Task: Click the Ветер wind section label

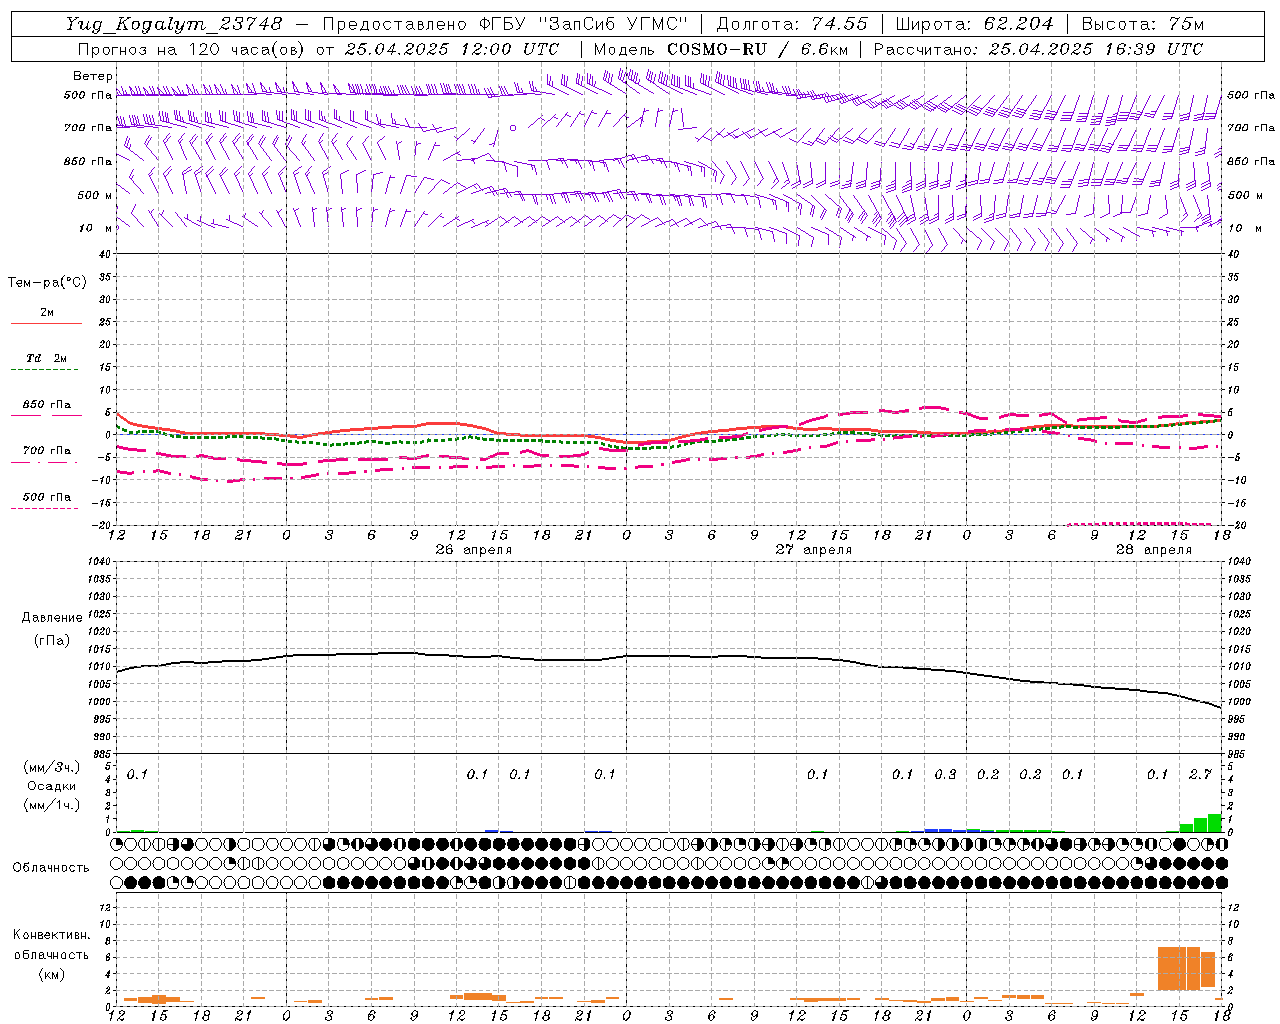Action: [93, 76]
